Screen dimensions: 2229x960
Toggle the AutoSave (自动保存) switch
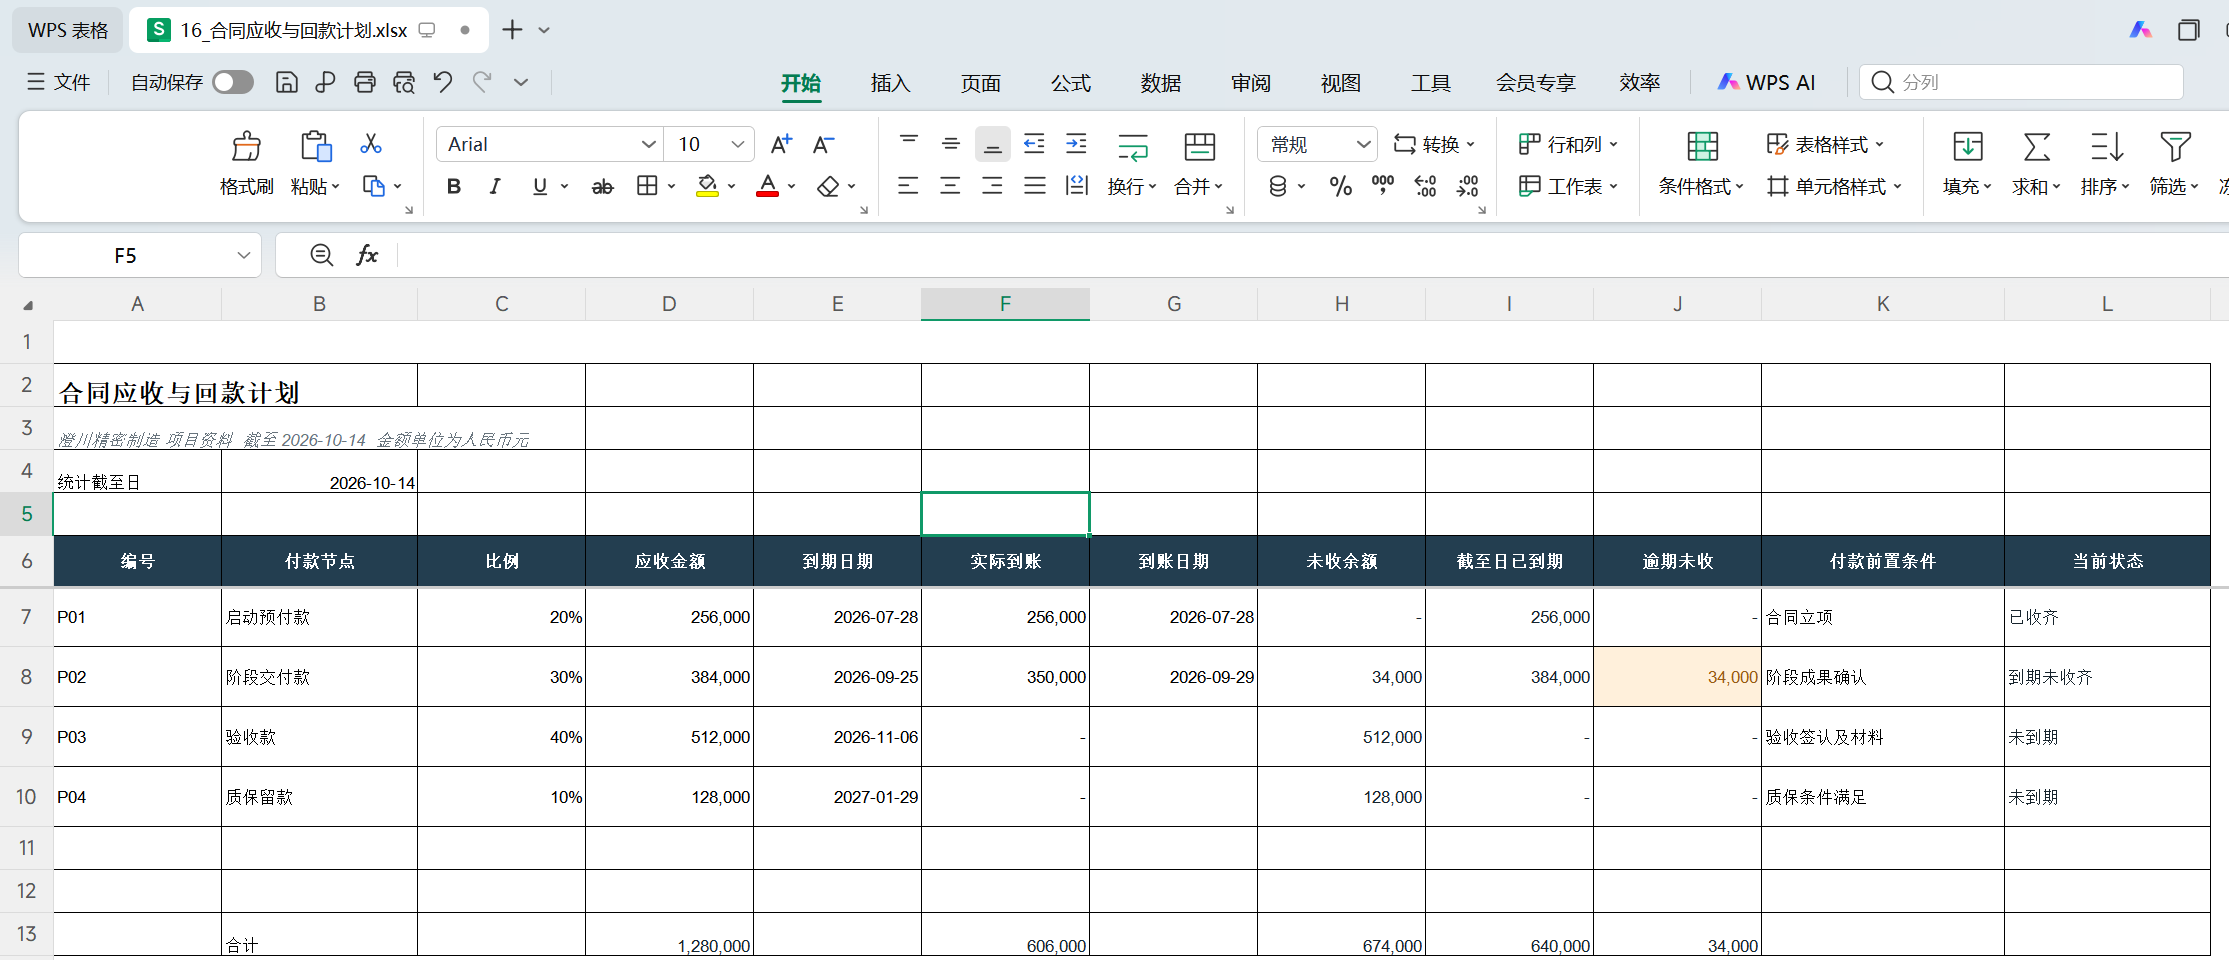pos(233,82)
